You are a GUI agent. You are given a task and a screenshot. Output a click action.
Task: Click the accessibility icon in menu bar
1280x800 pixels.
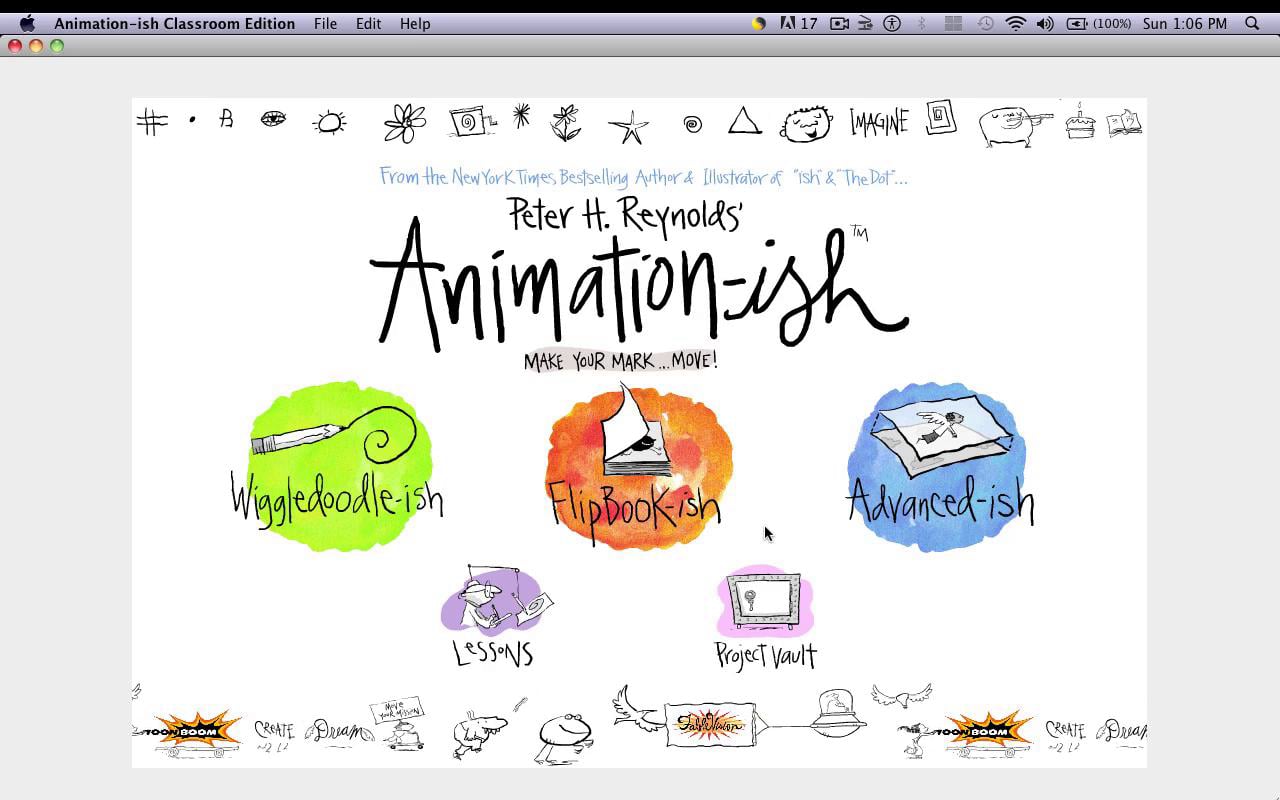[x=892, y=23]
